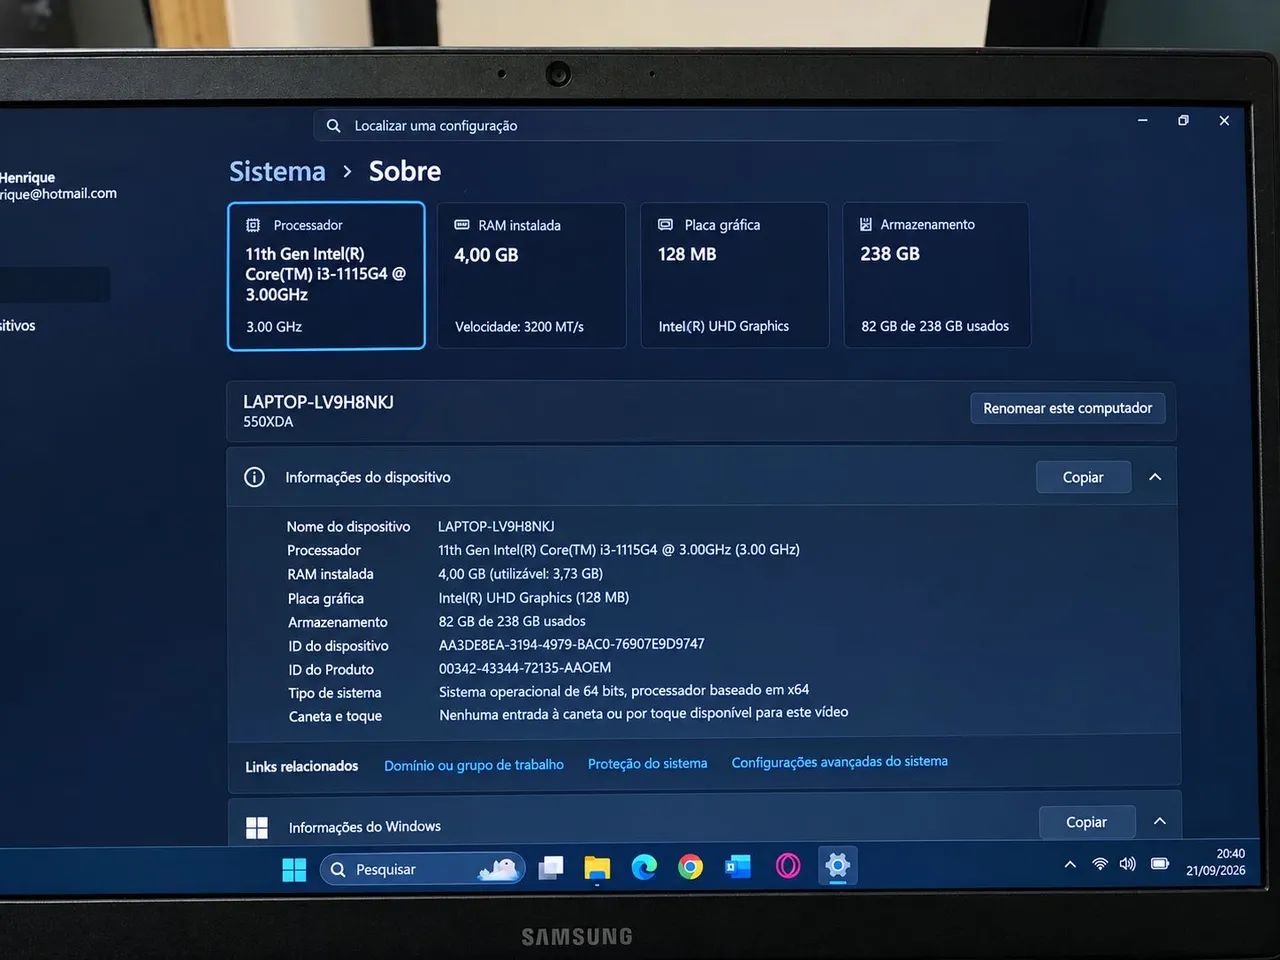Open Wi-Fi network status in tray
The width and height of the screenshot is (1280, 960).
[x=1100, y=864]
